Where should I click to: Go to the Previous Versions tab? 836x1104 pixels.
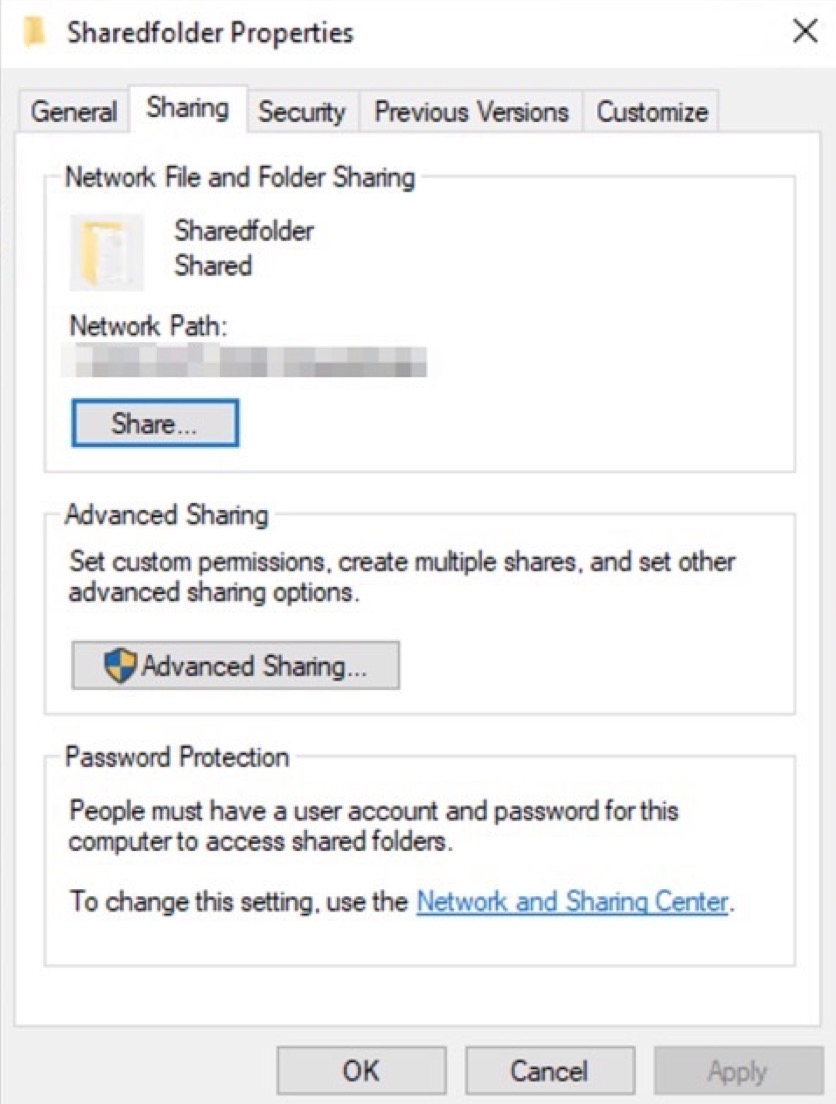pyautogui.click(x=471, y=111)
